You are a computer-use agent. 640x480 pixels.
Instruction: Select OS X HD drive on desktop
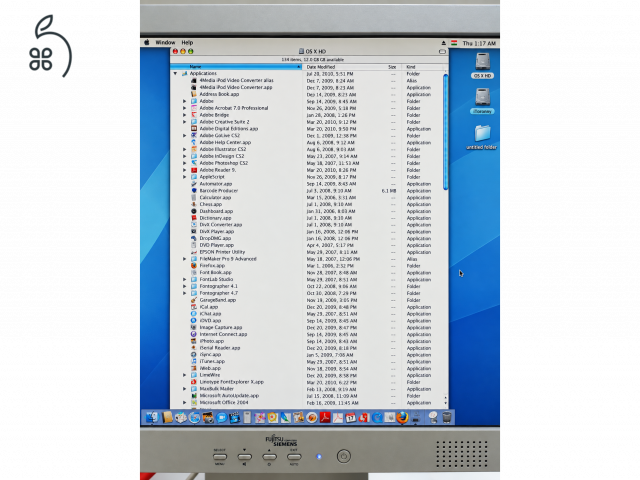point(482,65)
